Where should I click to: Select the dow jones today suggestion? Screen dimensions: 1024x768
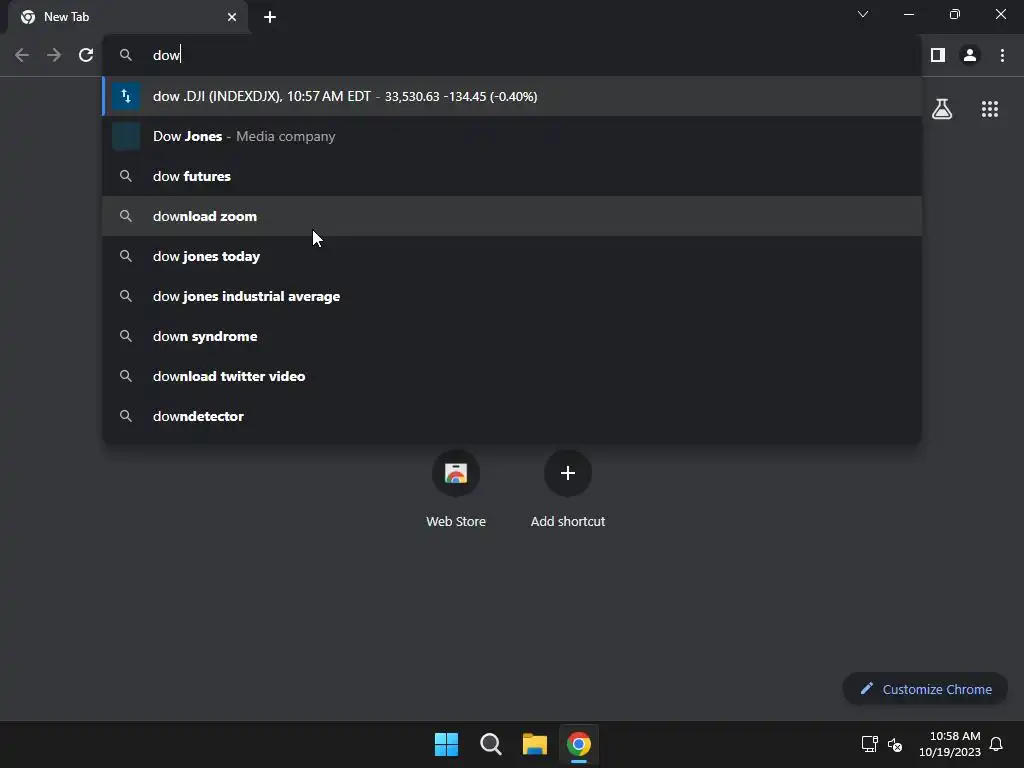click(x=512, y=256)
